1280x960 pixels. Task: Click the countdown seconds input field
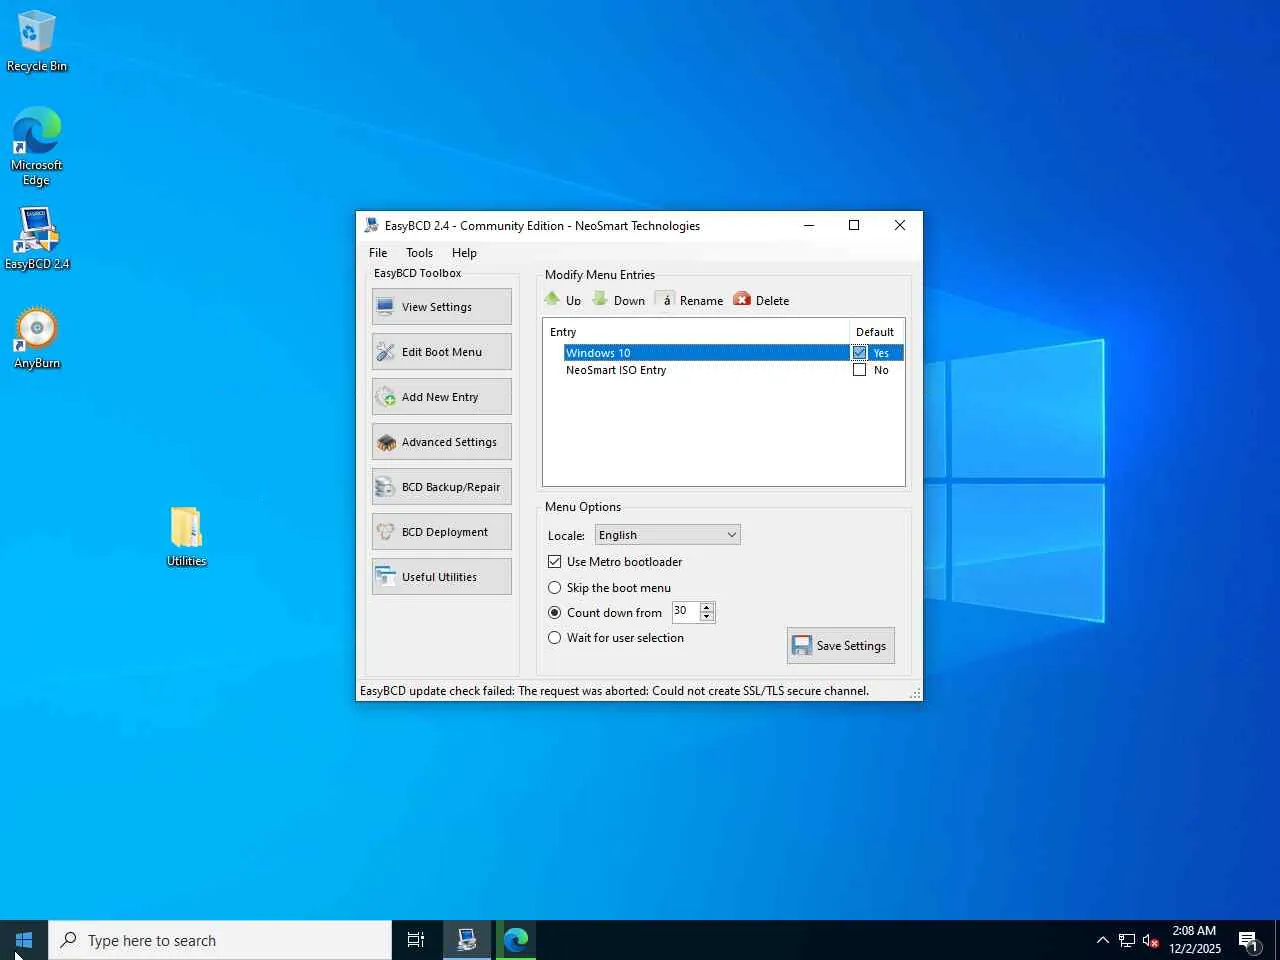pyautogui.click(x=685, y=611)
